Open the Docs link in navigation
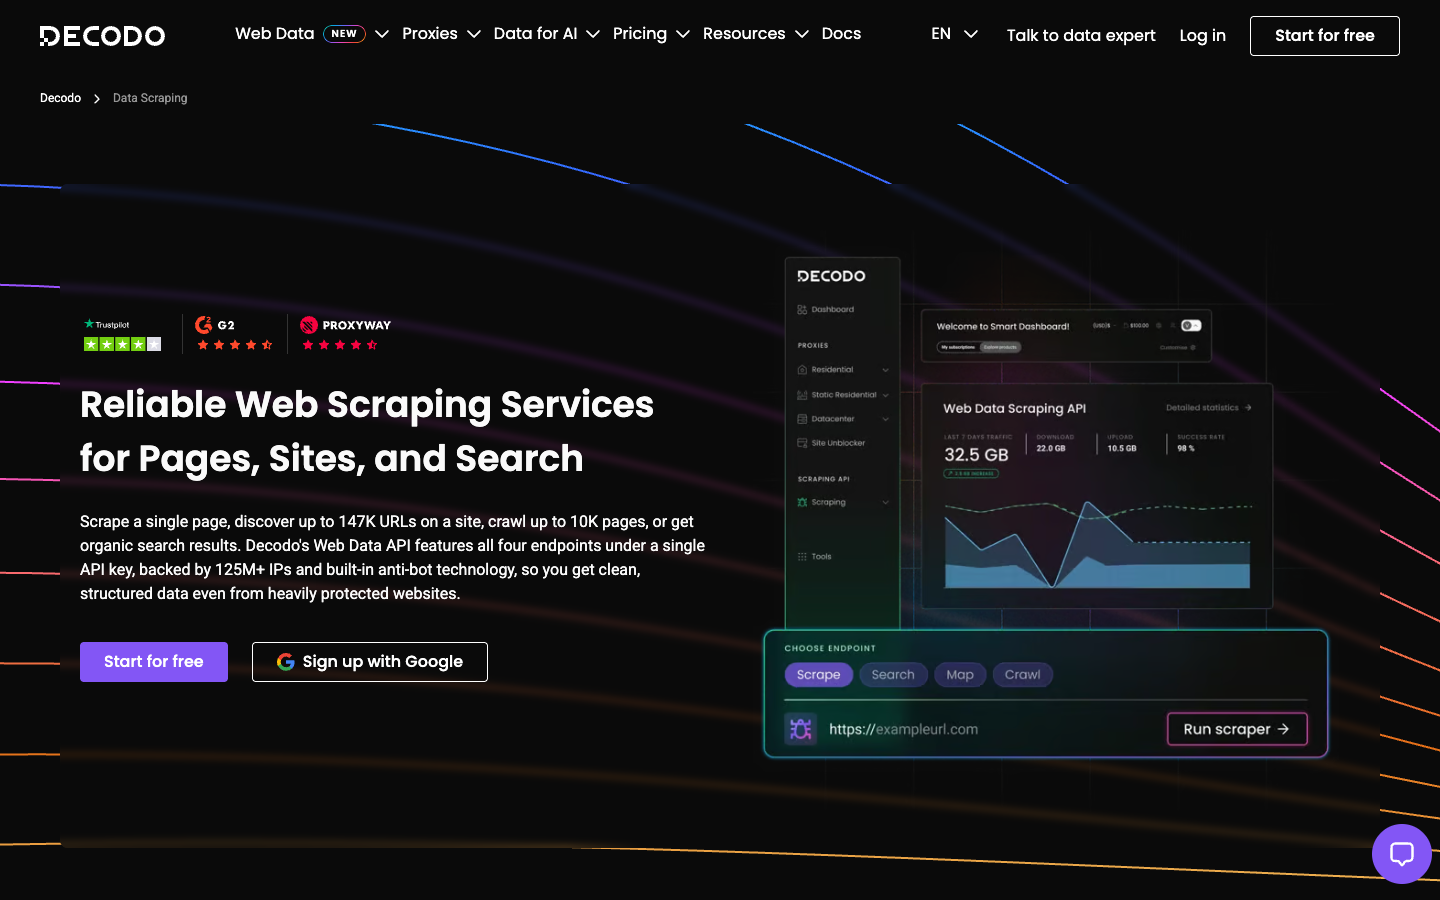 [841, 34]
